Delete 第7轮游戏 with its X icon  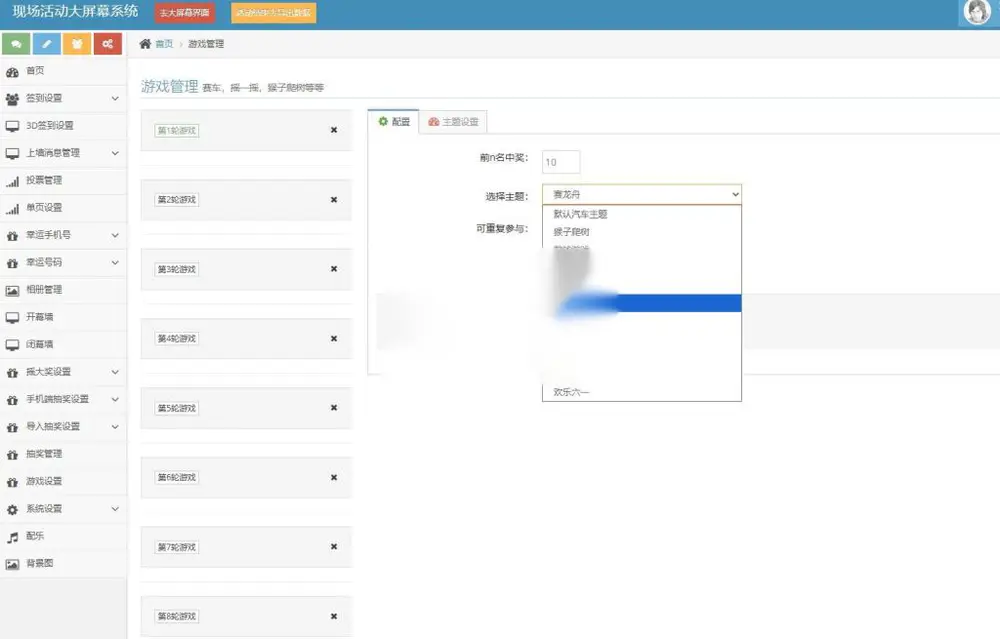click(x=334, y=547)
